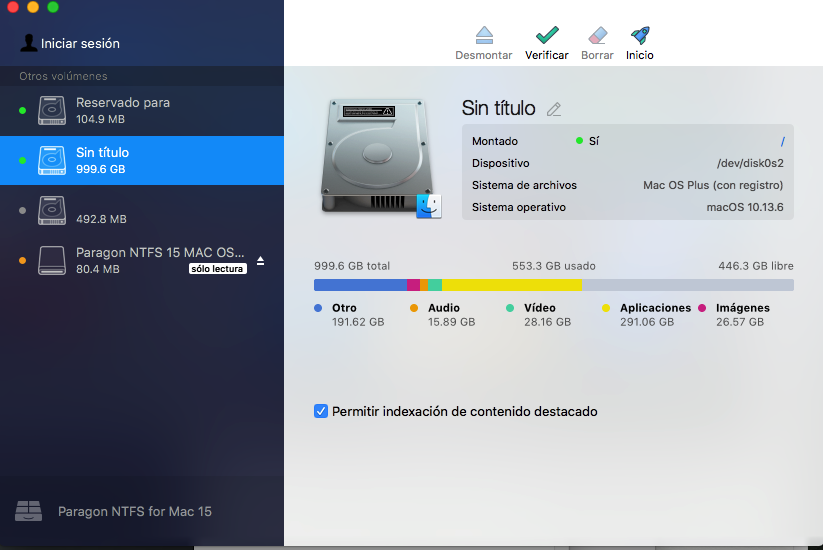This screenshot has width=823, height=550.
Task: Click the Sin título volume title text
Action: (498, 108)
